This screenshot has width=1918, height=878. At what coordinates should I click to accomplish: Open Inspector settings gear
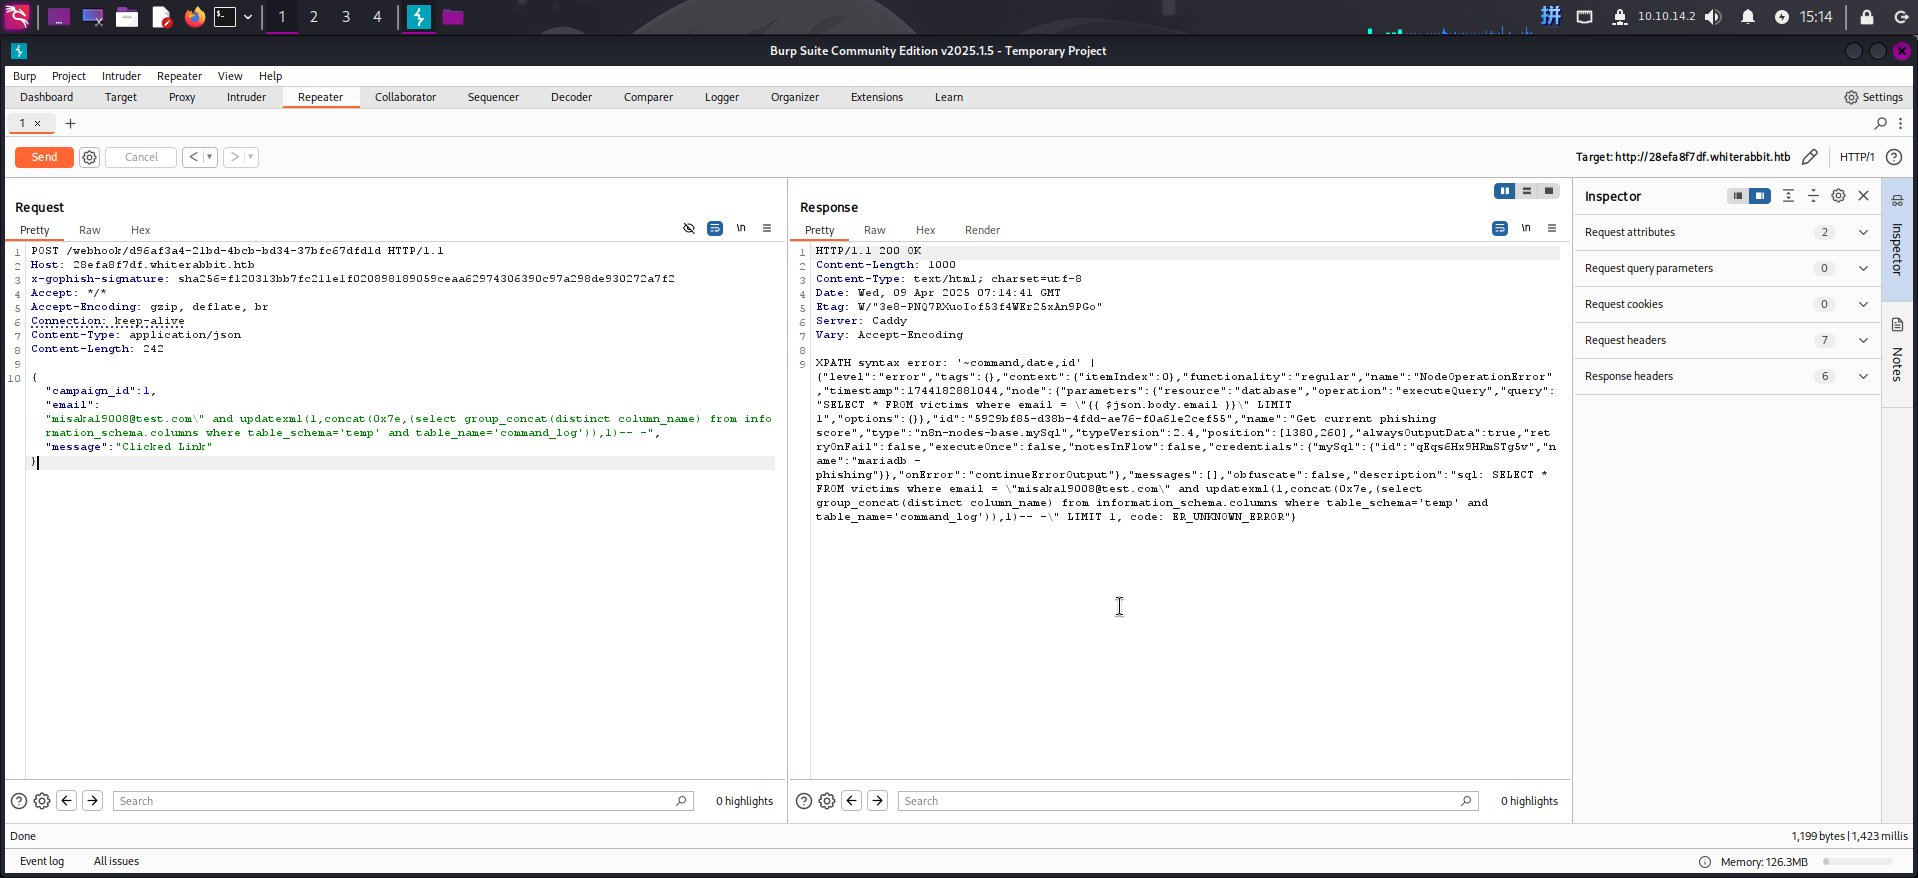coord(1838,196)
